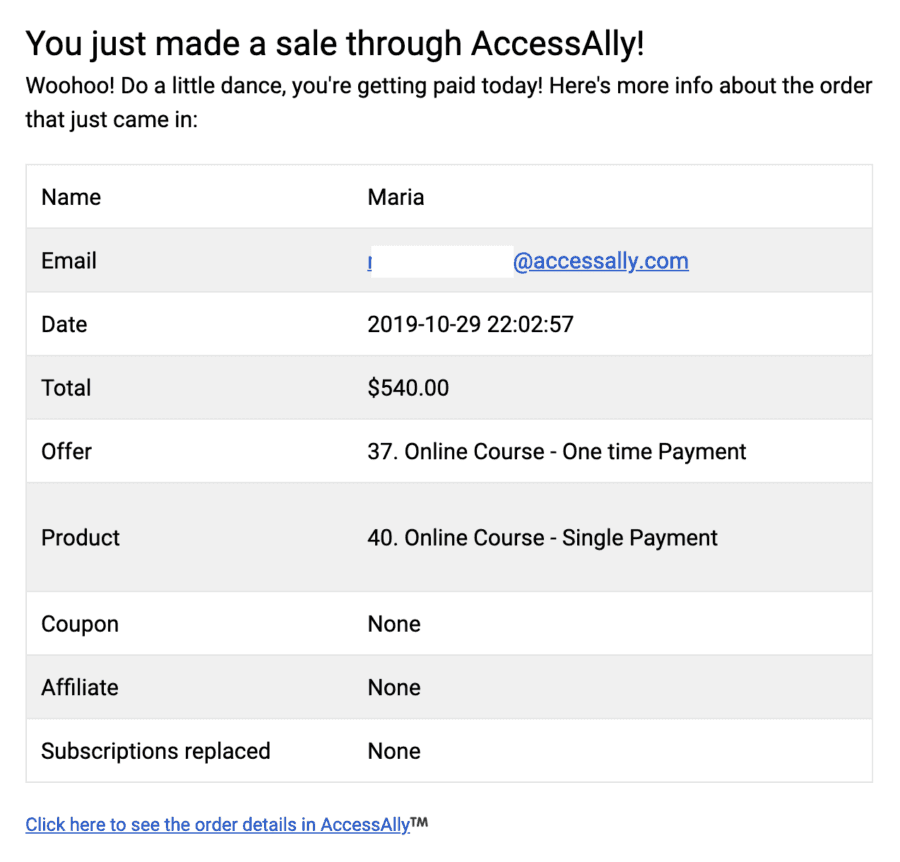900x862 pixels.
Task: Click the Product row label
Action: pos(80,538)
